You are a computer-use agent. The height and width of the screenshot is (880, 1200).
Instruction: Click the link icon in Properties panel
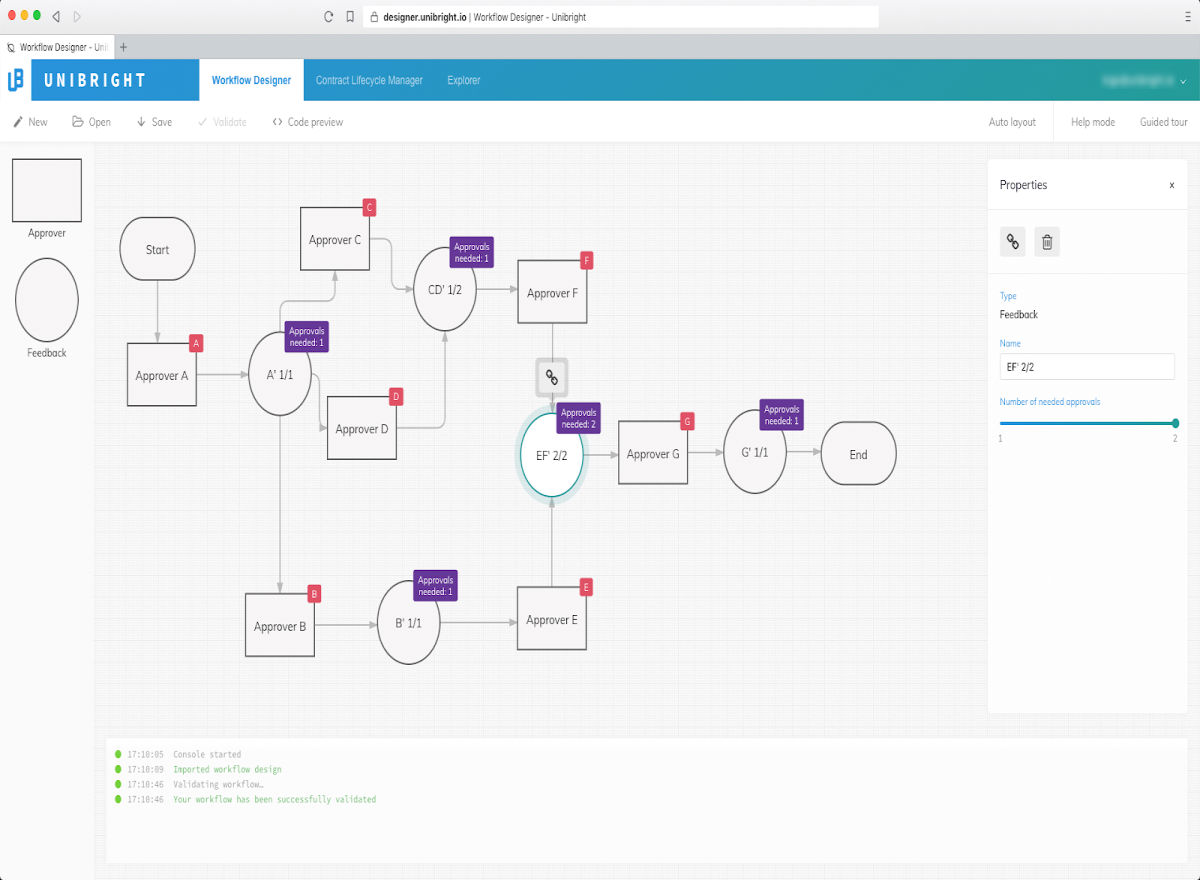[1013, 241]
